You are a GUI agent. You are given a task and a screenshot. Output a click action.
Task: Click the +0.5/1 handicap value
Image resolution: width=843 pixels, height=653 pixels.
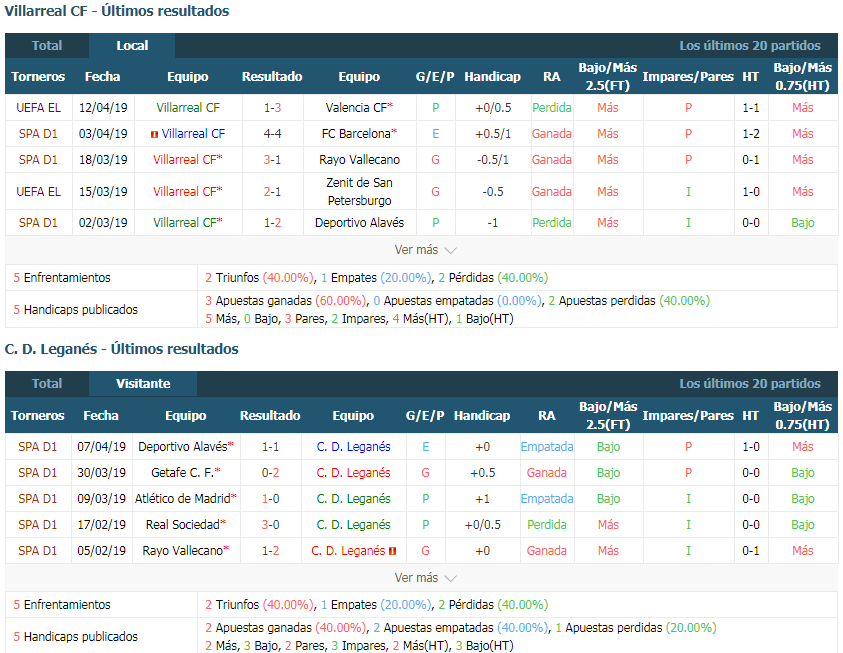492,133
